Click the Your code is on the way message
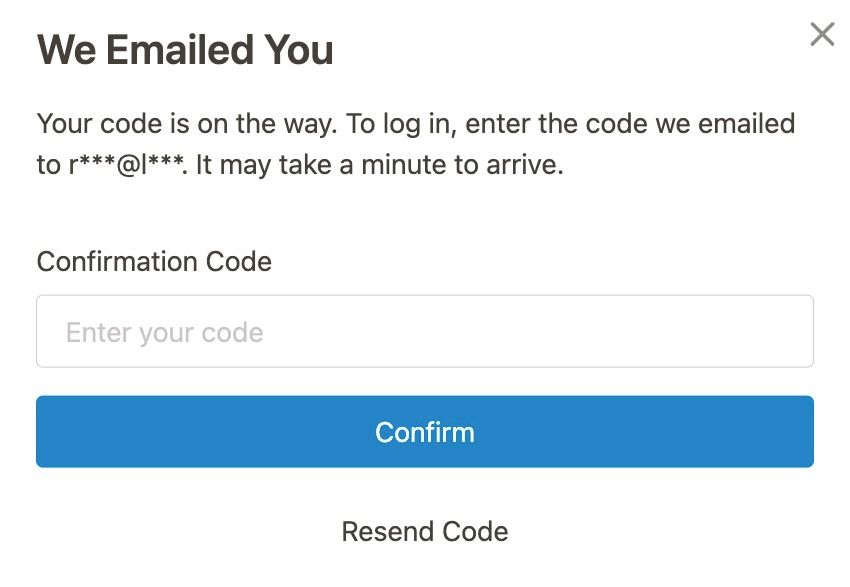Viewport: 850px width, 587px height. click(187, 124)
